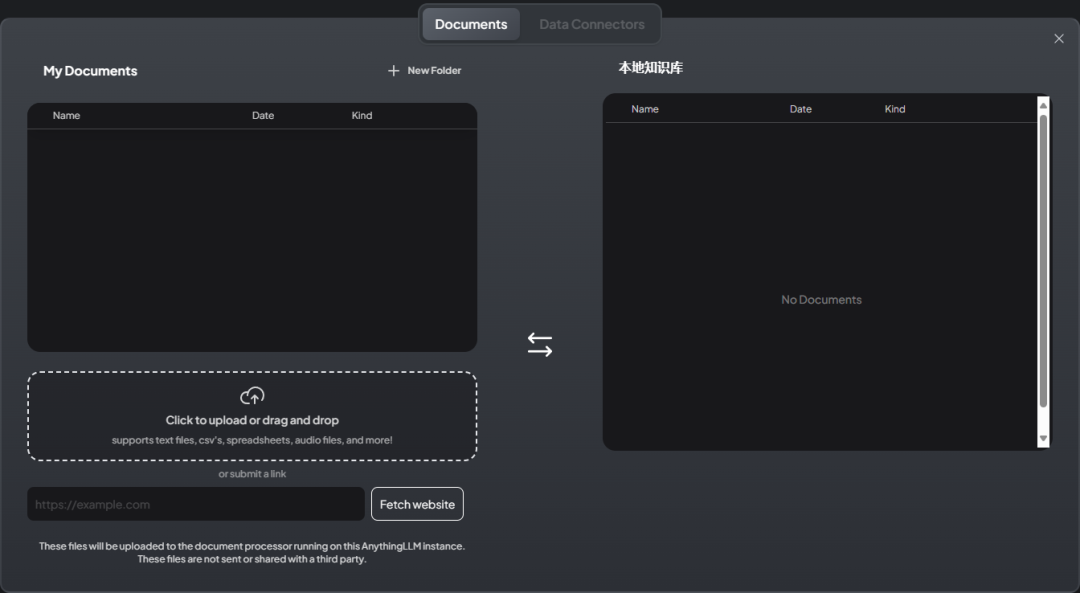Click the empty My Documents file list area
Image resolution: width=1080 pixels, height=593 pixels.
252,240
